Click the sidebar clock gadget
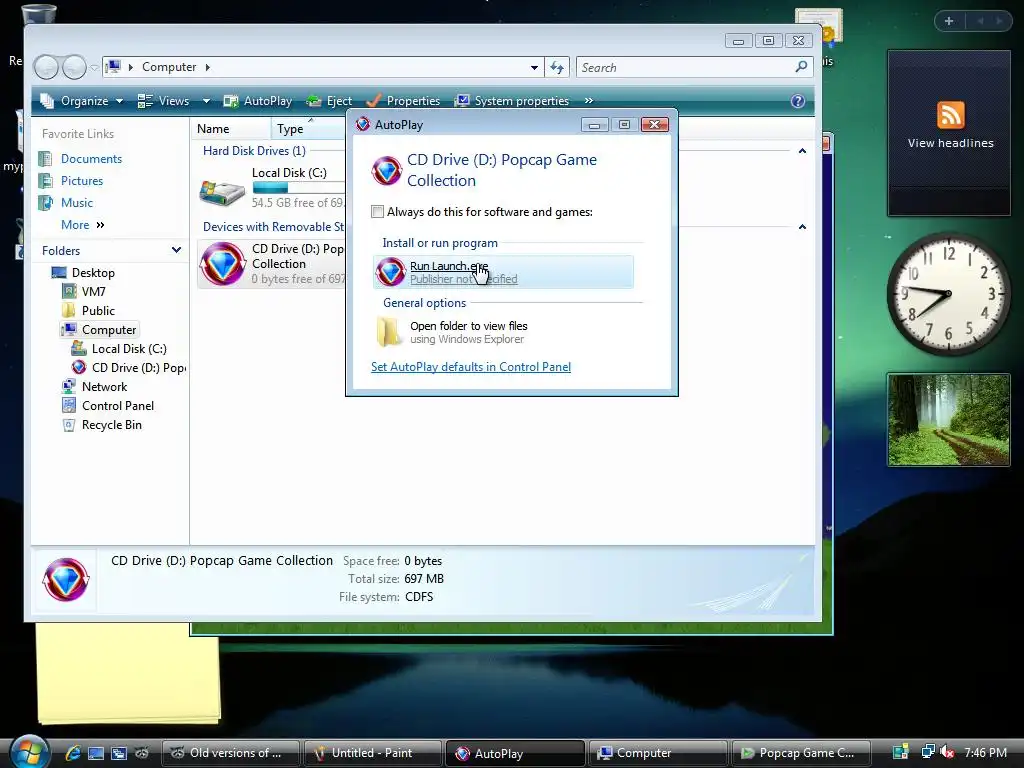 [948, 294]
